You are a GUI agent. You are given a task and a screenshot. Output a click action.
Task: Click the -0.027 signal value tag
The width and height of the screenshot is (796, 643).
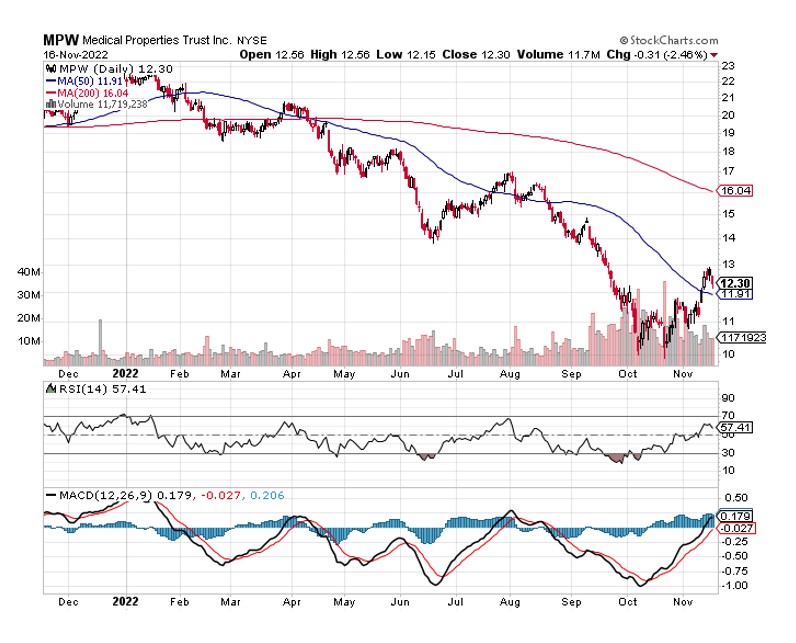pyautogui.click(x=736, y=528)
